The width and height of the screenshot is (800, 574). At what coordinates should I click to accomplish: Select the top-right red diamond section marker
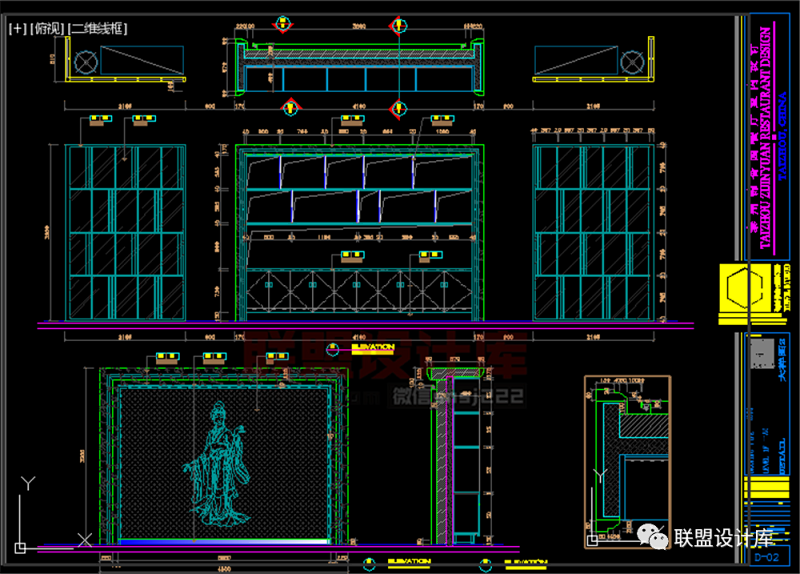(x=398, y=23)
